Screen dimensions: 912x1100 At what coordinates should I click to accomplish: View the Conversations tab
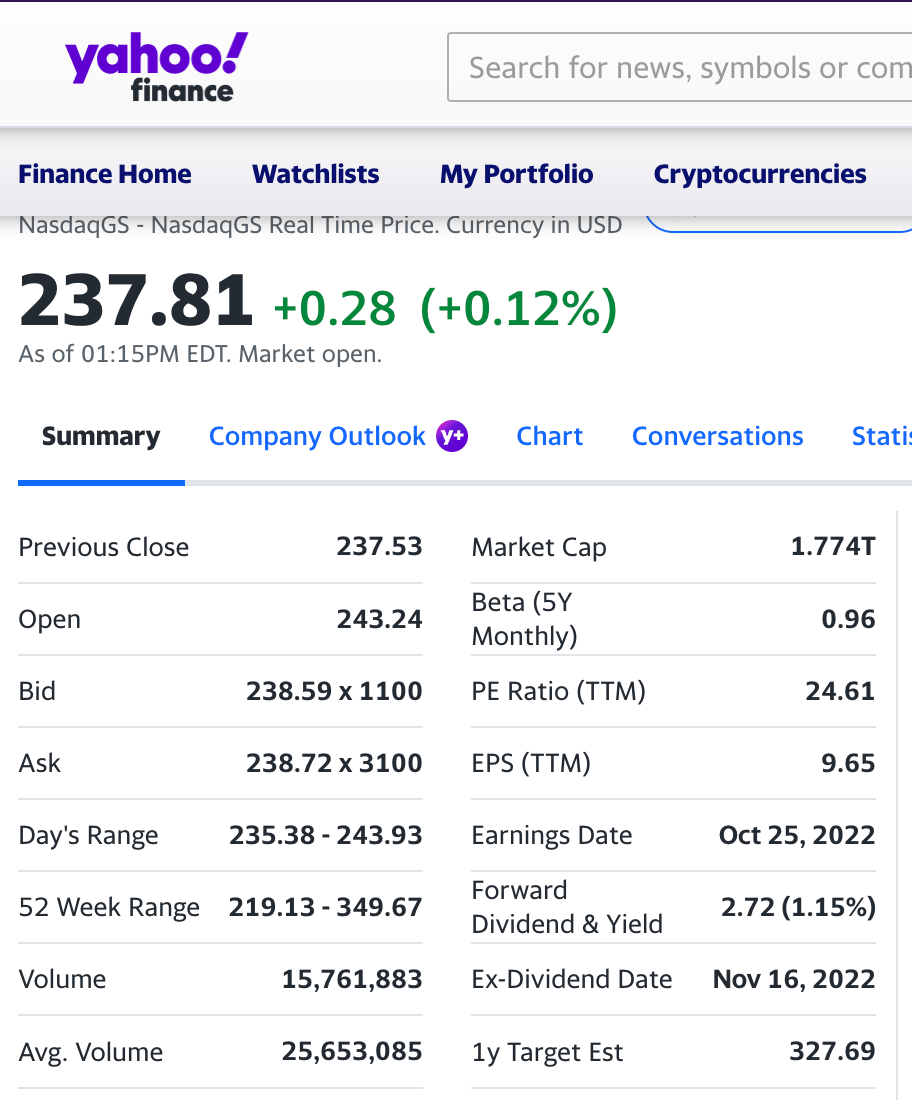718,437
